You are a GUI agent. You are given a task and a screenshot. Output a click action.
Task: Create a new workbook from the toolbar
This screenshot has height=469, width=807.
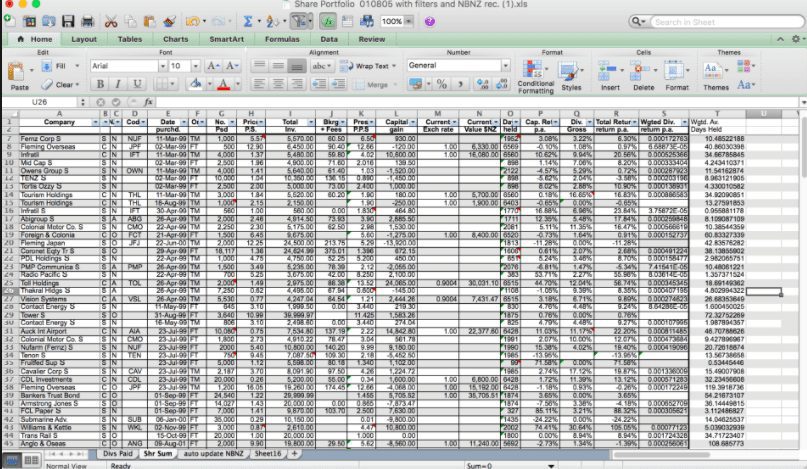pos(9,21)
